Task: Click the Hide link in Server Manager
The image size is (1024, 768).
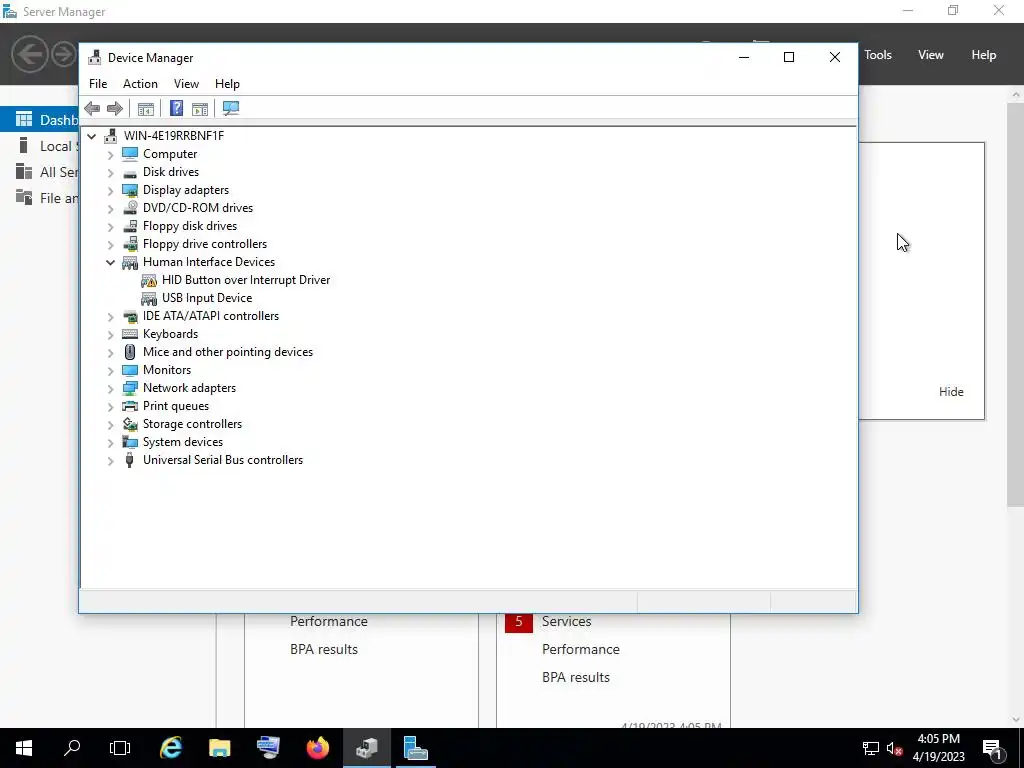Action: click(951, 392)
